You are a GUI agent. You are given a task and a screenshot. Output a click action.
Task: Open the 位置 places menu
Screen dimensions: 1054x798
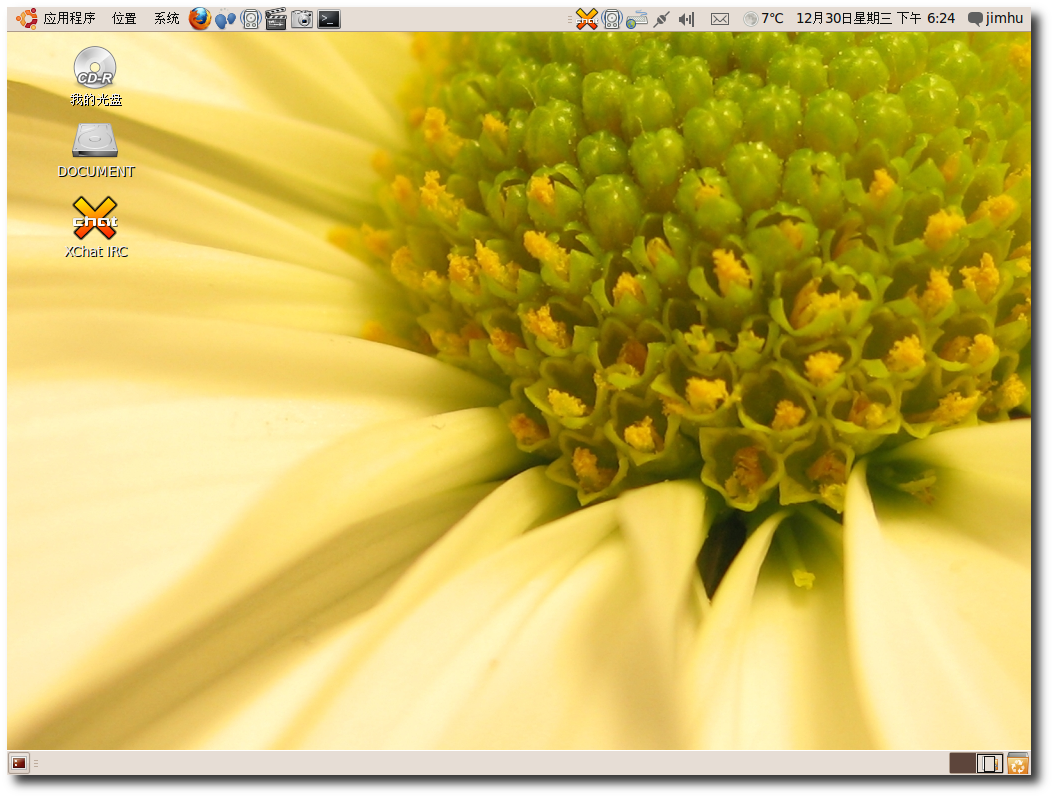[124, 18]
